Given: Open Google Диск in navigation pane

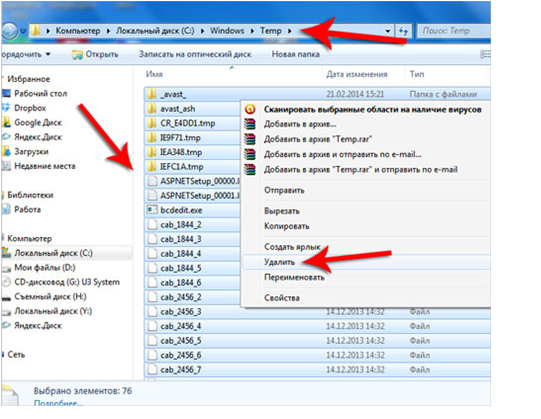Looking at the screenshot, I should click(38, 123).
